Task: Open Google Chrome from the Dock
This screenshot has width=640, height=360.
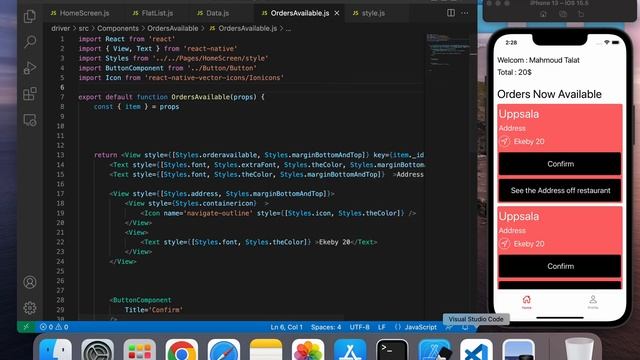Action: (x=182, y=350)
